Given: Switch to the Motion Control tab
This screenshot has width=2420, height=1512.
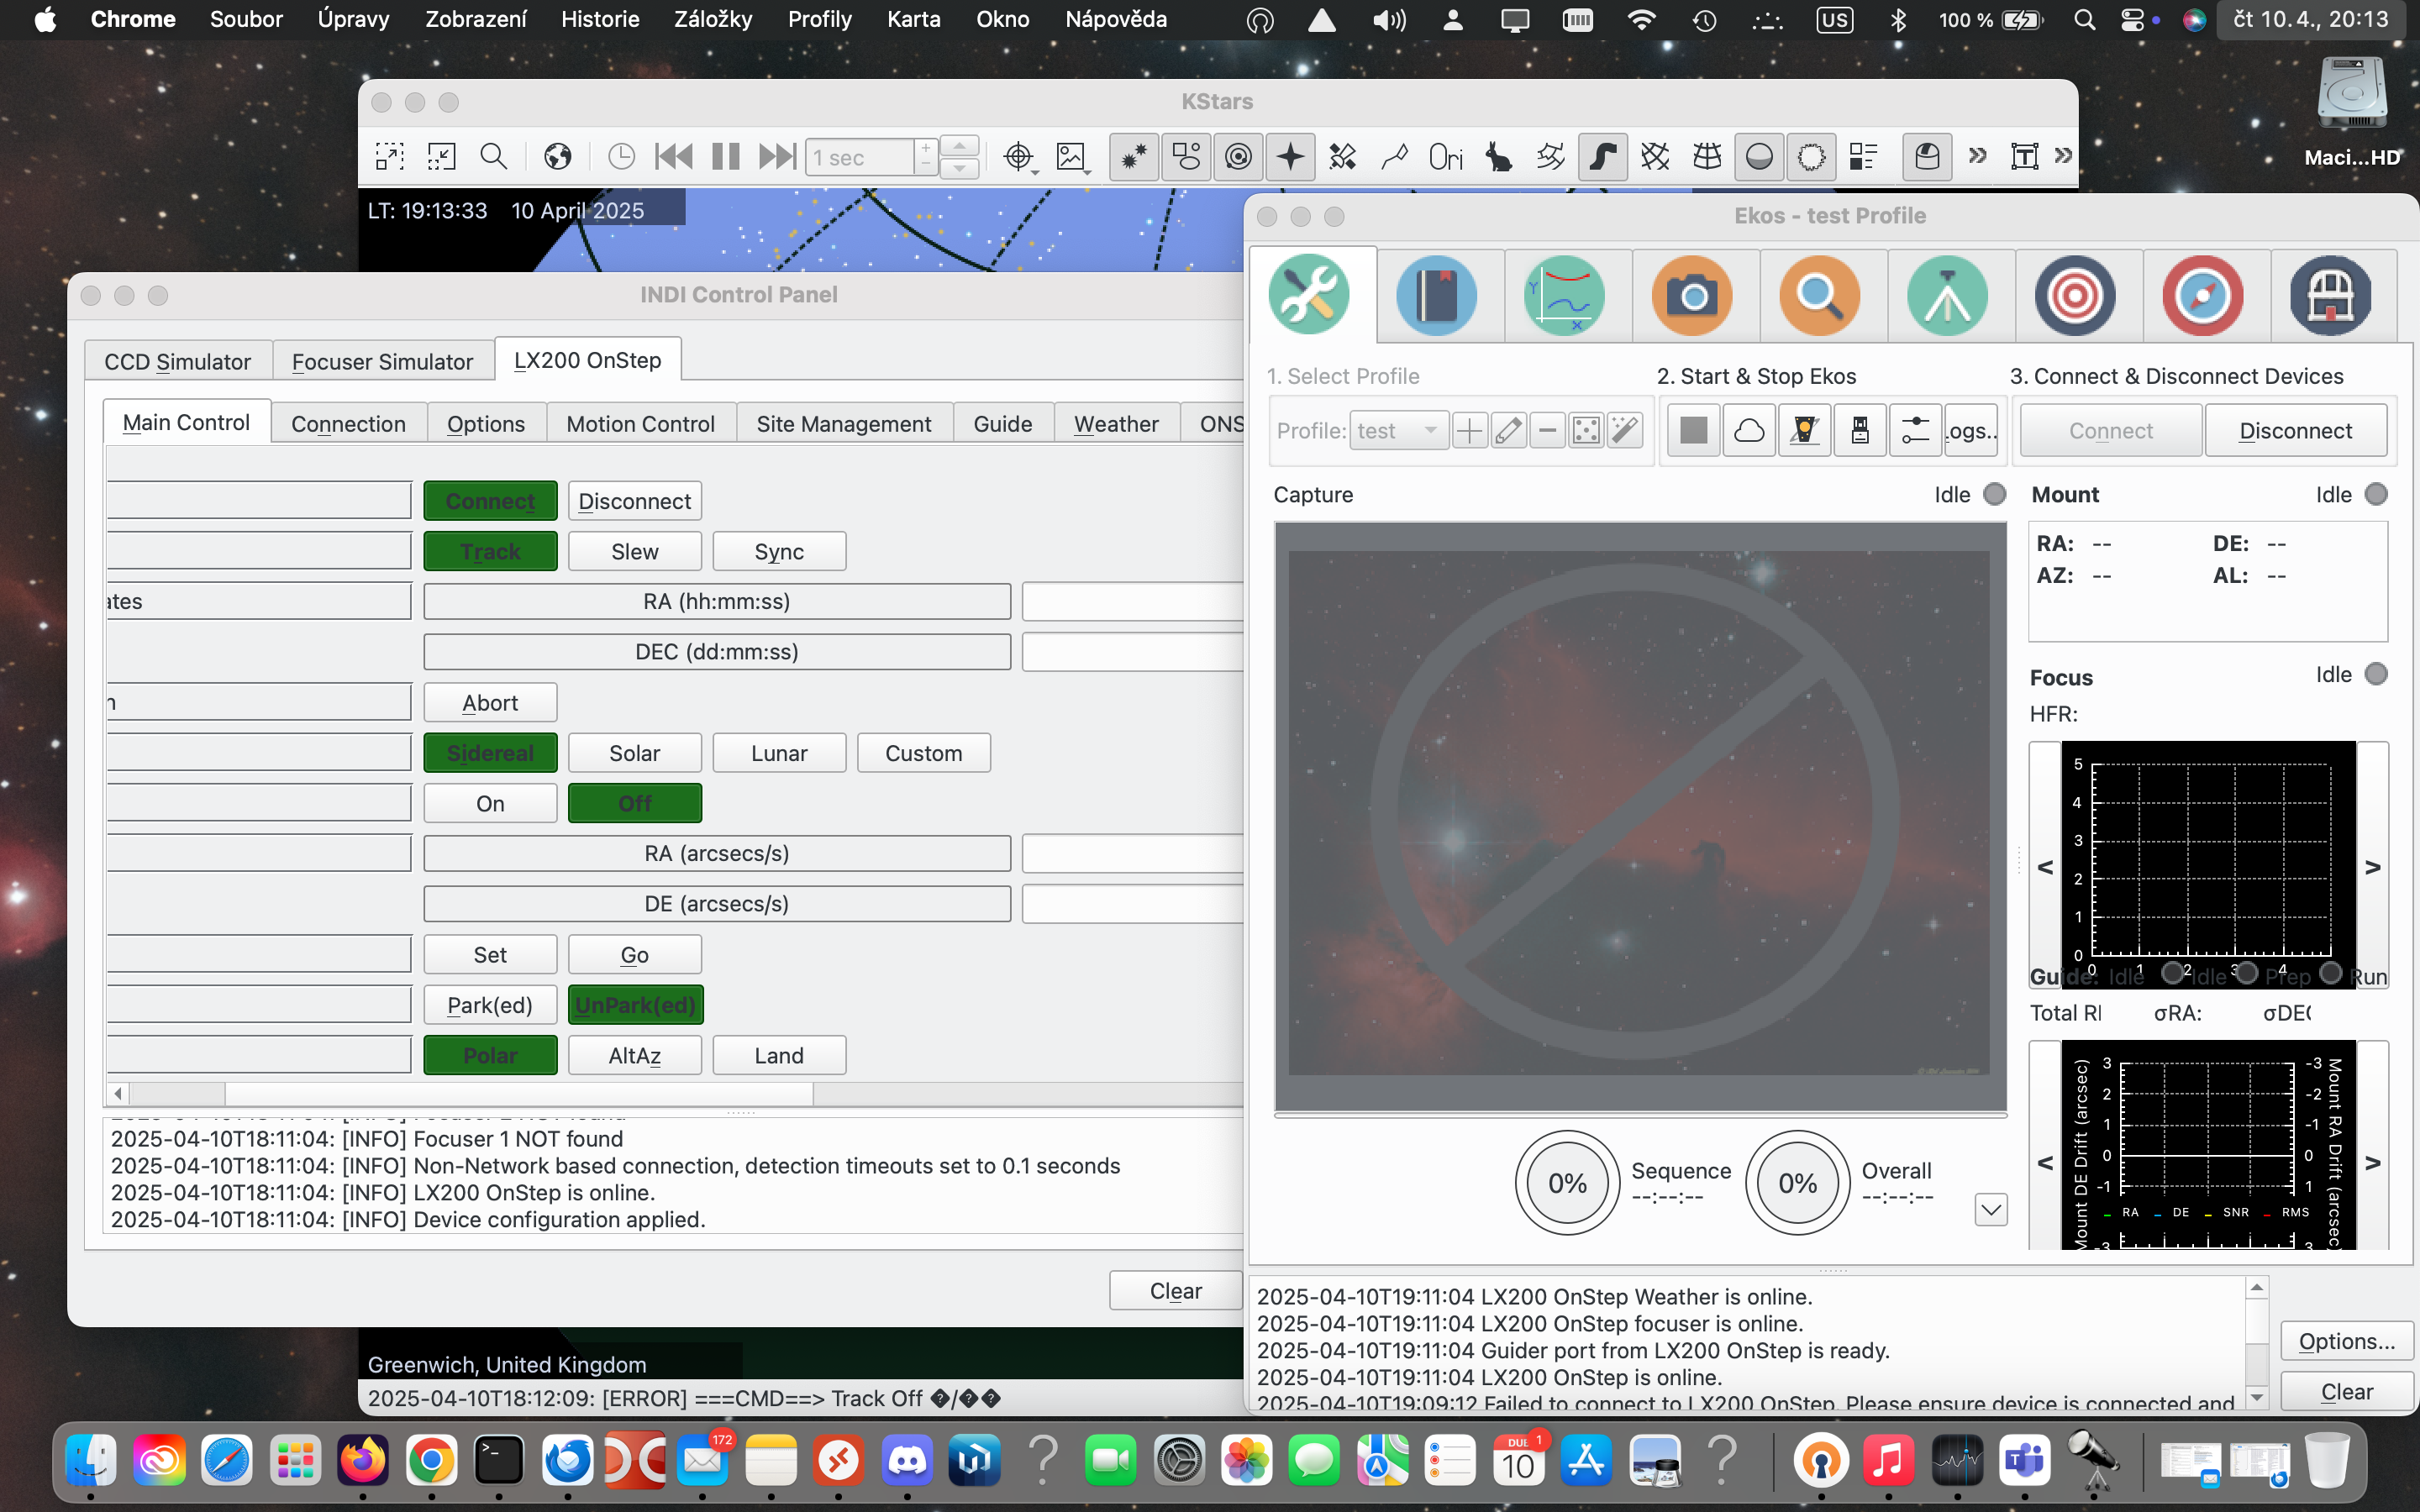Looking at the screenshot, I should tap(640, 424).
